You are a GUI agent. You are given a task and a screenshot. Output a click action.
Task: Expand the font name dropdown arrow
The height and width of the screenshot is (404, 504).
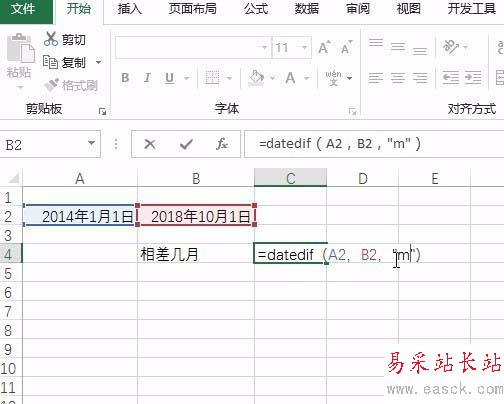(x=264, y=47)
